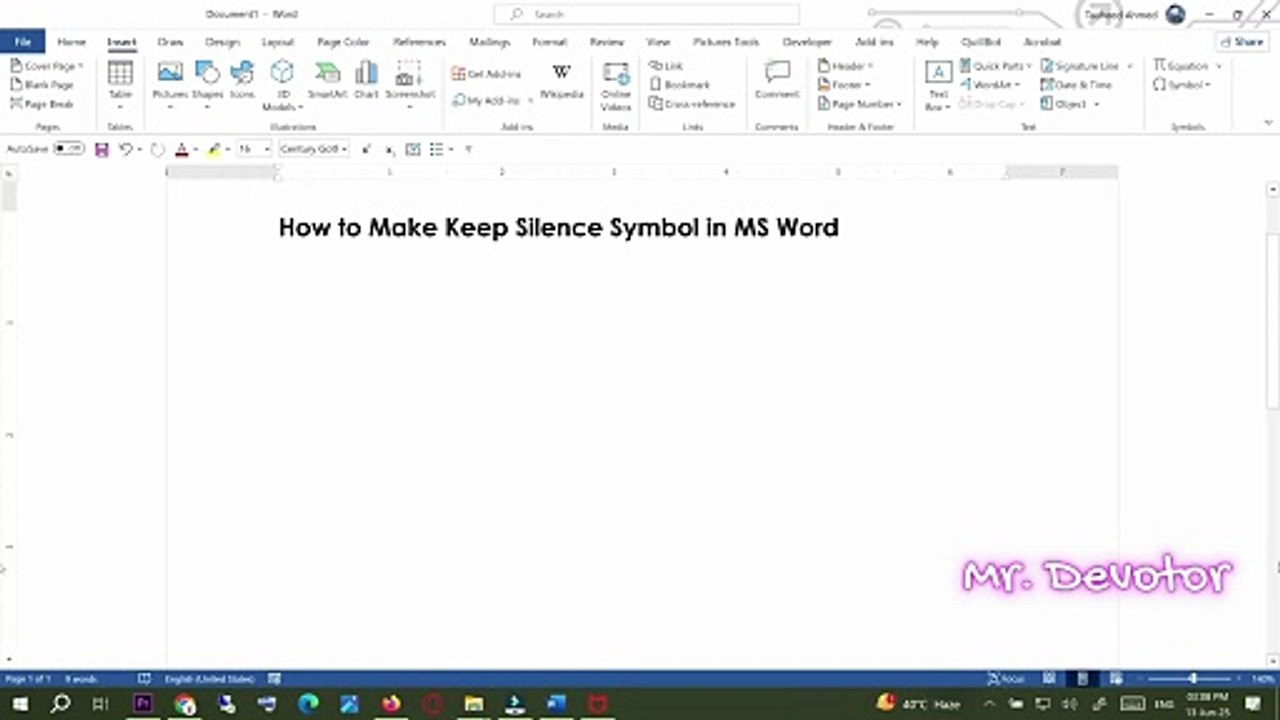The image size is (1280, 720).
Task: Insert a Bookmark
Action: (680, 85)
